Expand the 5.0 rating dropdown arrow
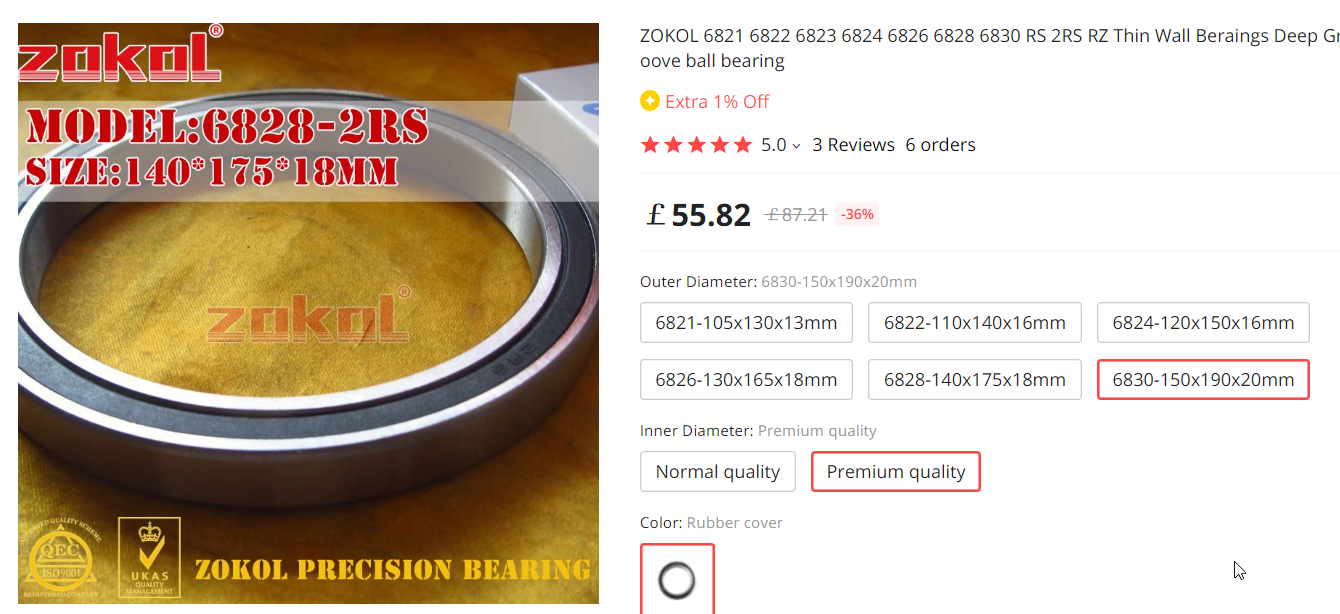 [796, 146]
